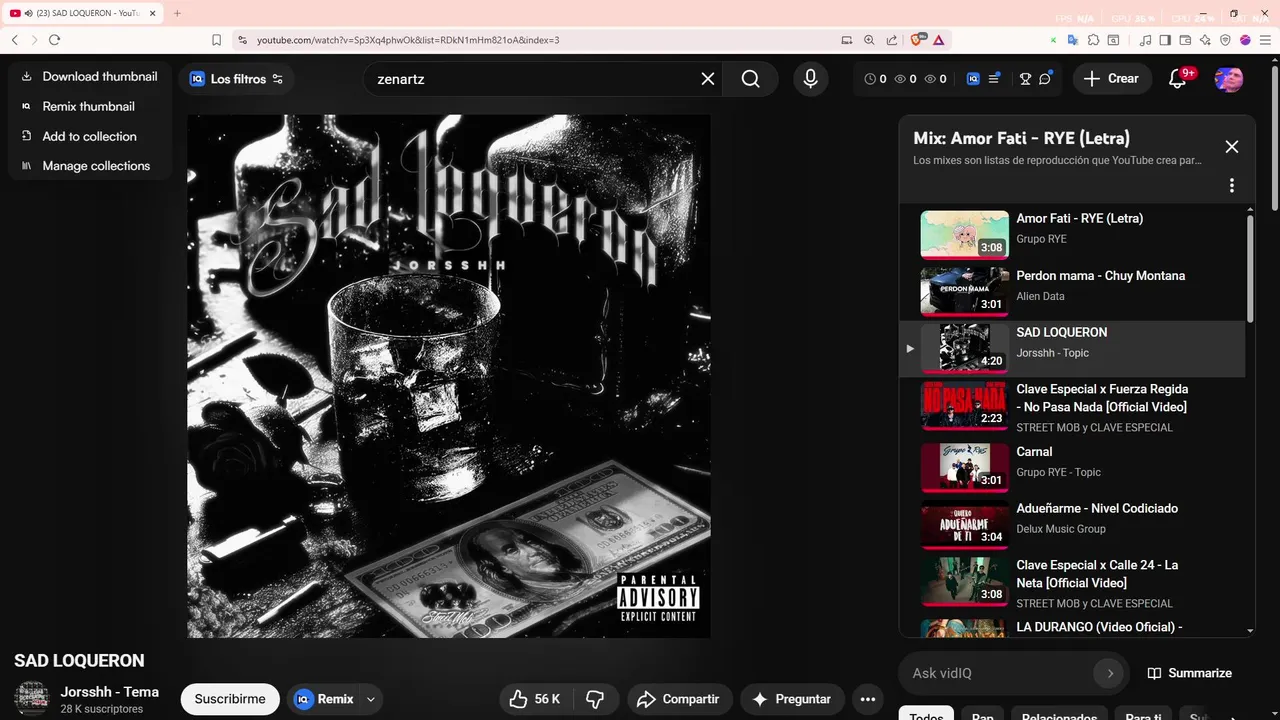Select the Relacionados chip
This screenshot has width=1280, height=720.
[1059, 715]
